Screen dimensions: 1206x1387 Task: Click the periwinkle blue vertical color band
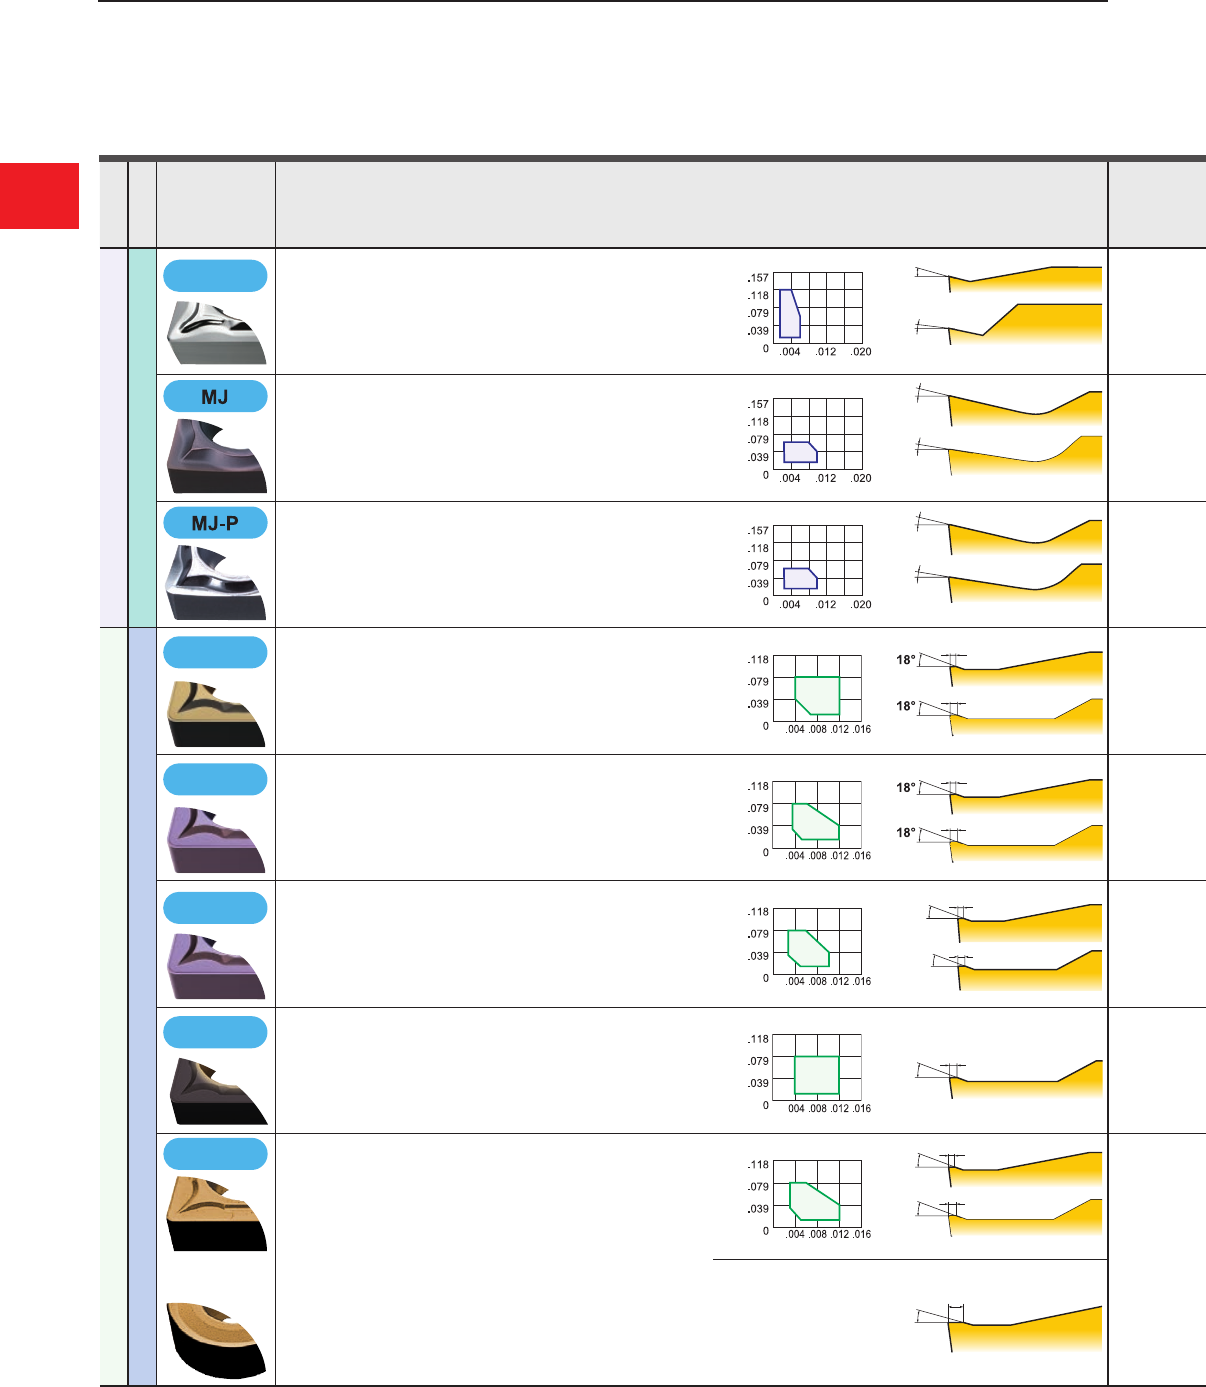pos(143,1005)
